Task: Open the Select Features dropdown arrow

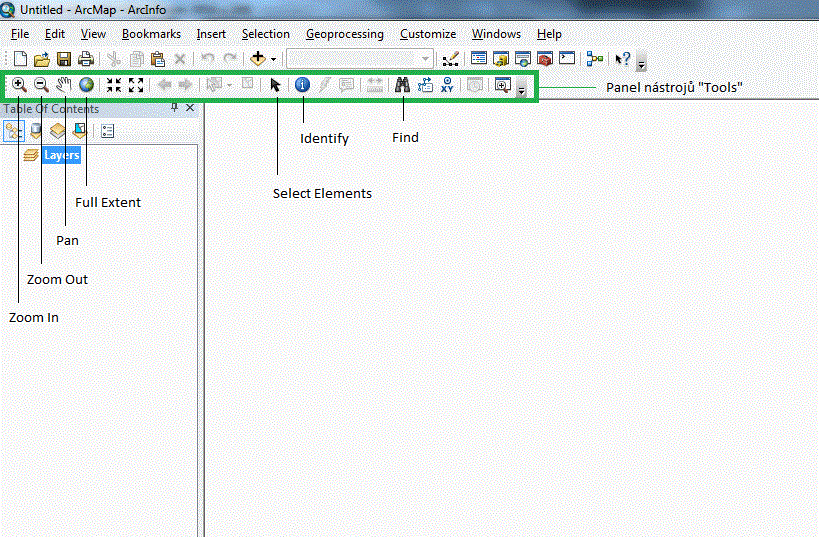Action: pos(230,85)
